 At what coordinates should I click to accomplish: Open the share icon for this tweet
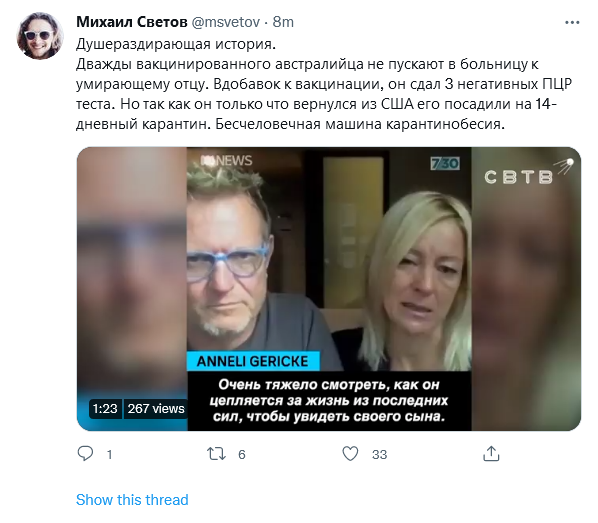[x=491, y=454]
